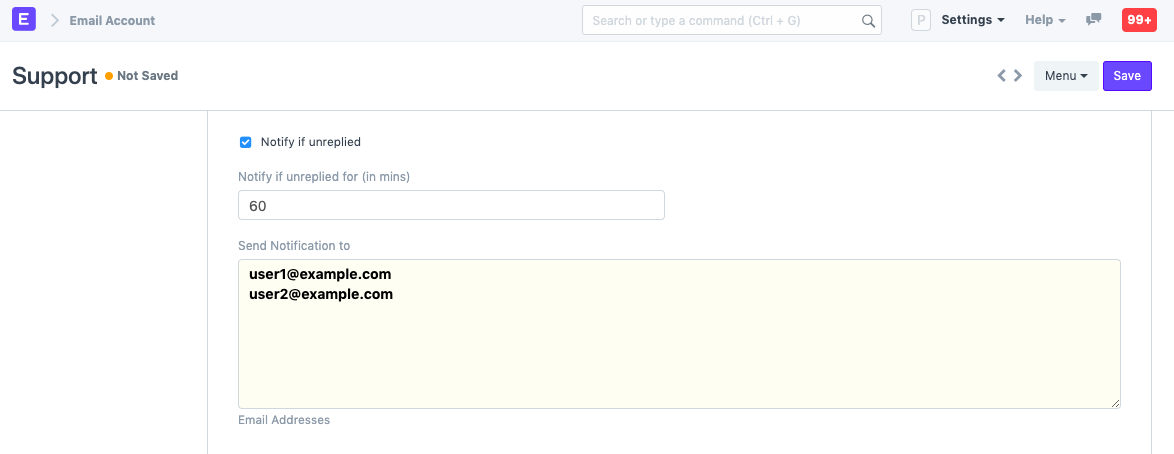Uncheck the Notify if unreplied checkbox
The height and width of the screenshot is (454, 1174).
click(x=246, y=142)
